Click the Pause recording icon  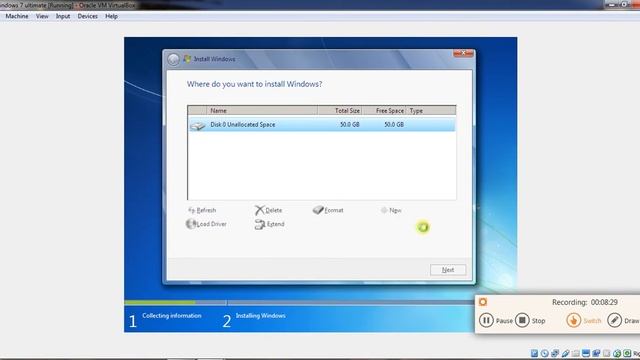click(x=486, y=320)
